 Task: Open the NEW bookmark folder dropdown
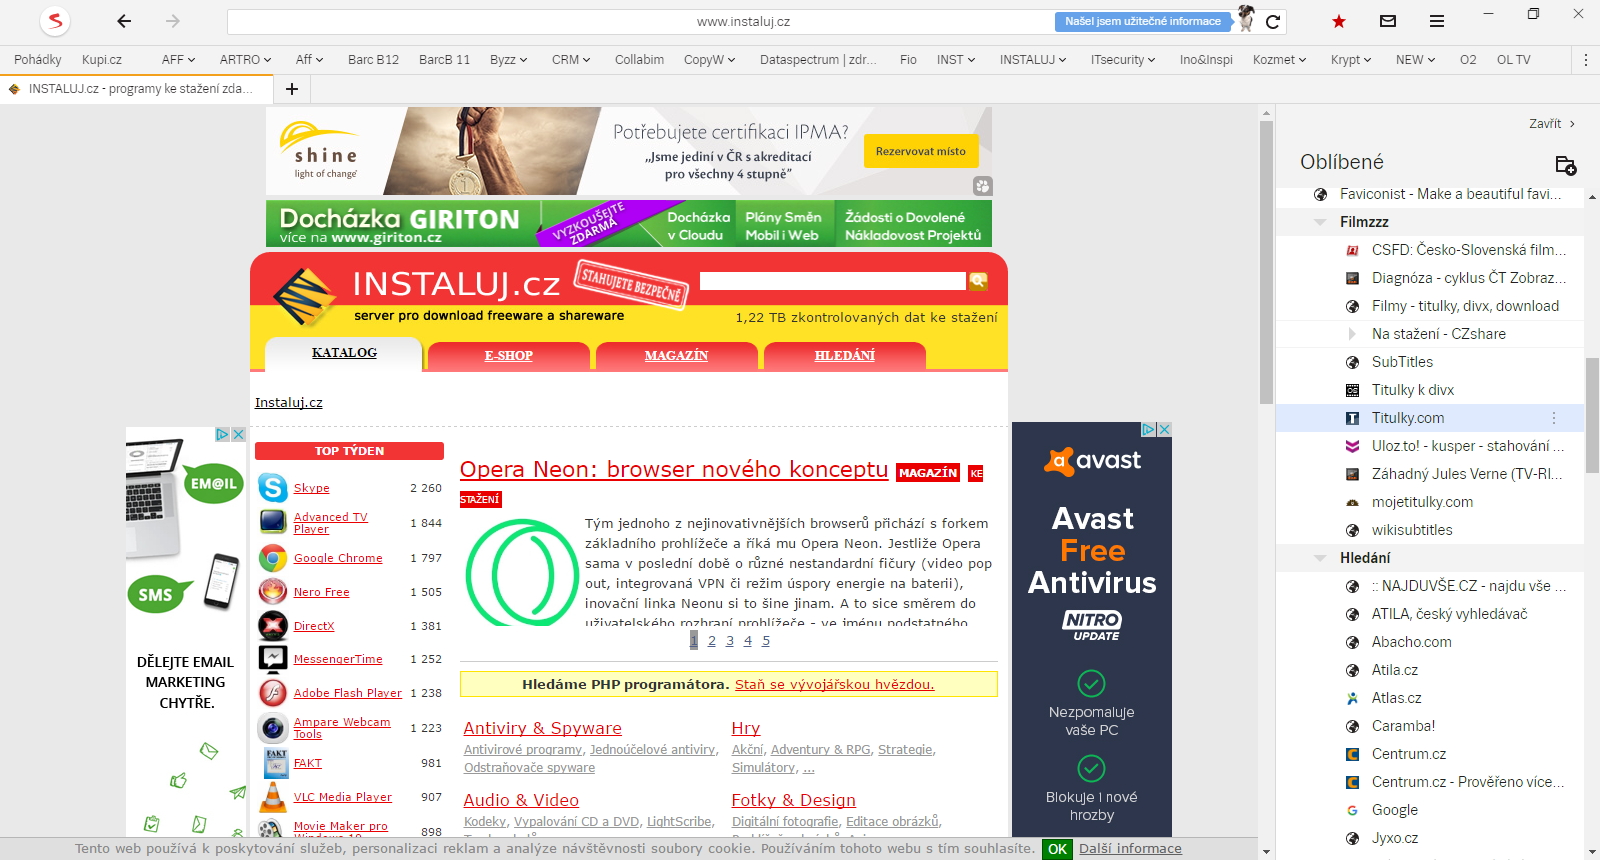(1415, 60)
